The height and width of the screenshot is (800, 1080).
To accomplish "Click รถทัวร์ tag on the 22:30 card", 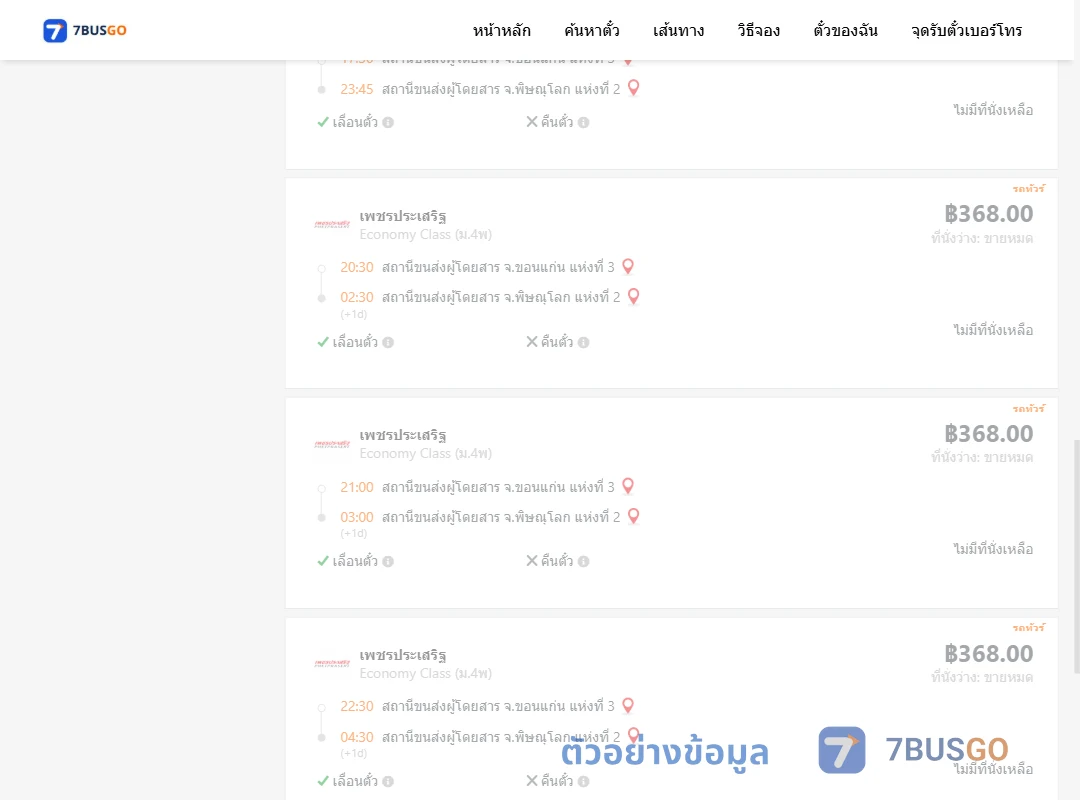I will pyautogui.click(x=1028, y=627).
